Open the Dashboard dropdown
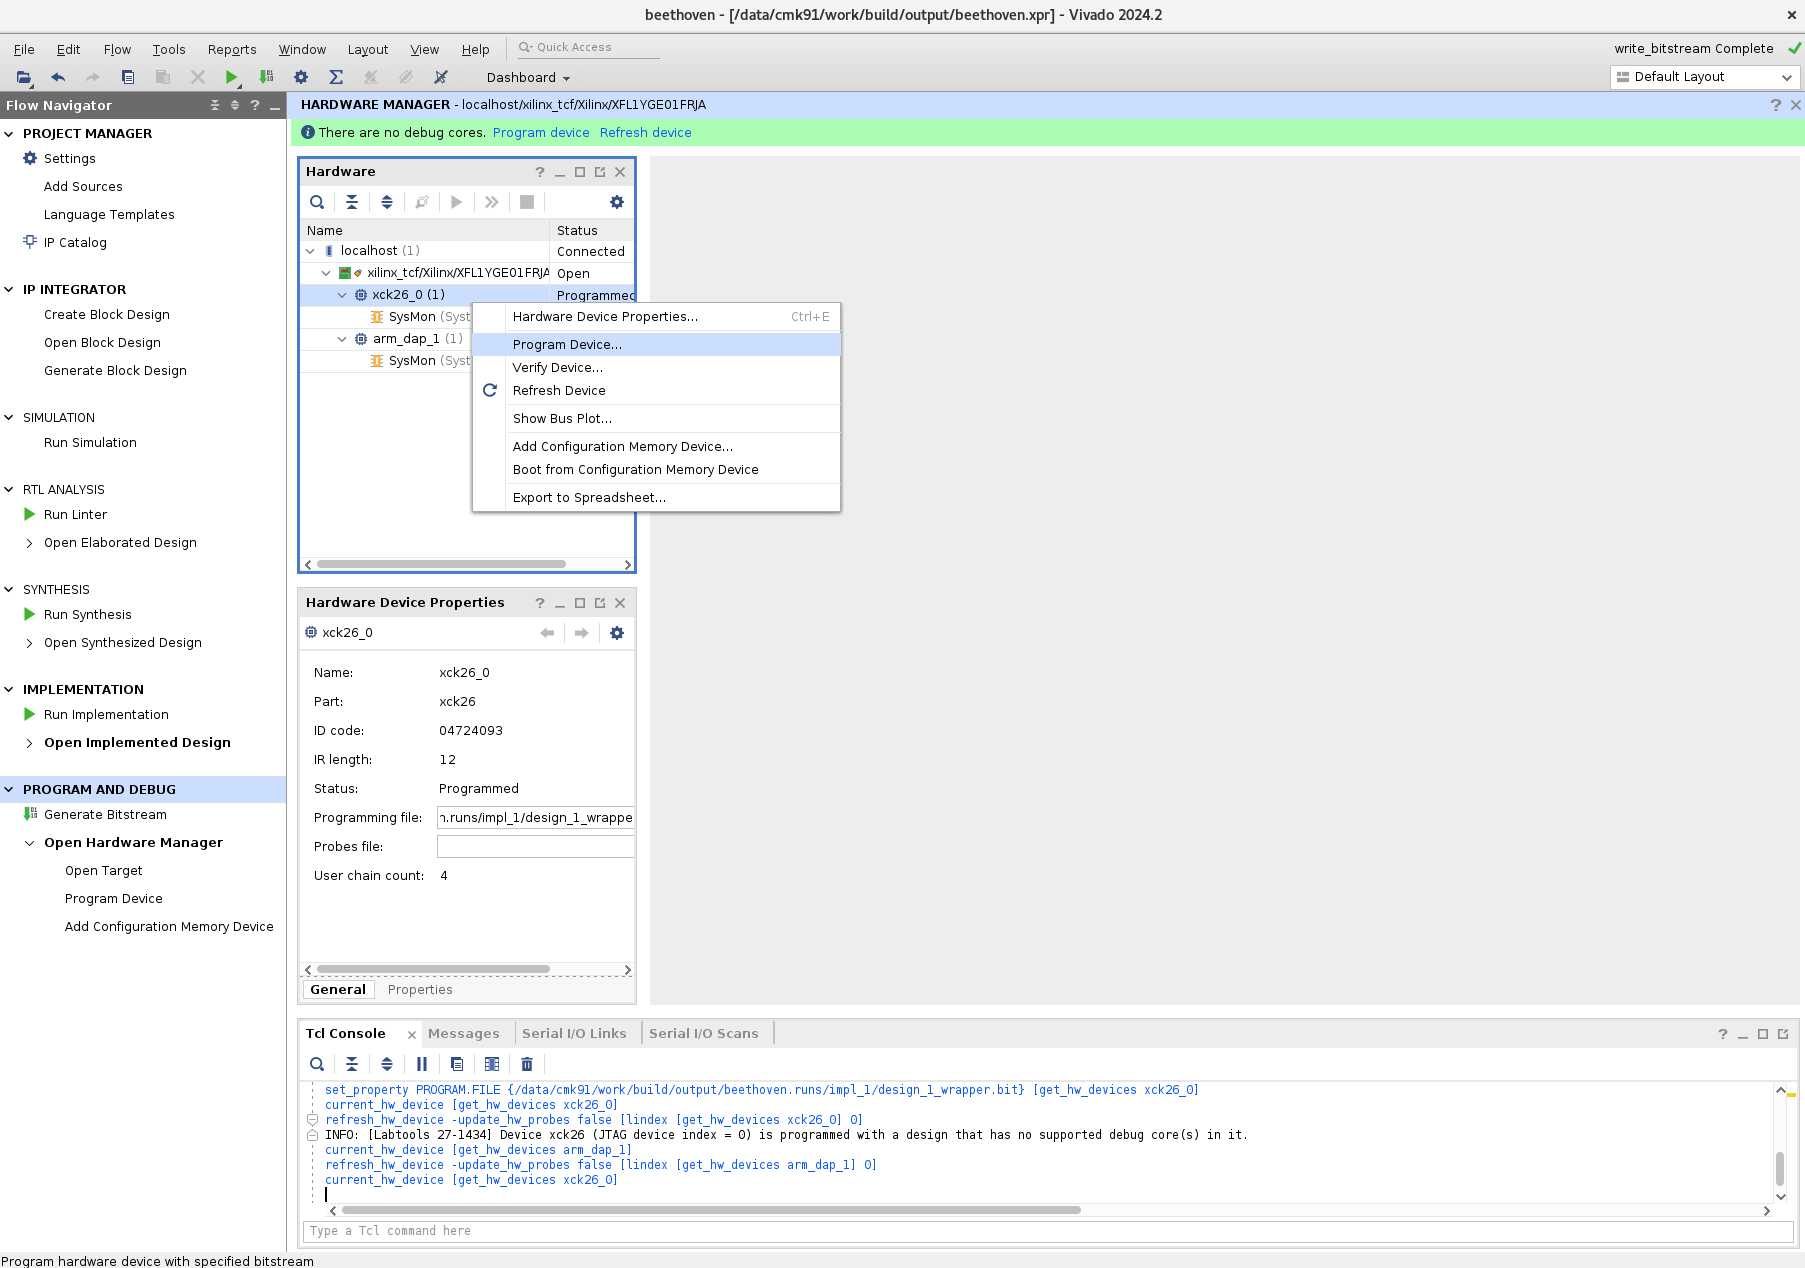Viewport: 1805px width, 1268px height. click(x=528, y=77)
